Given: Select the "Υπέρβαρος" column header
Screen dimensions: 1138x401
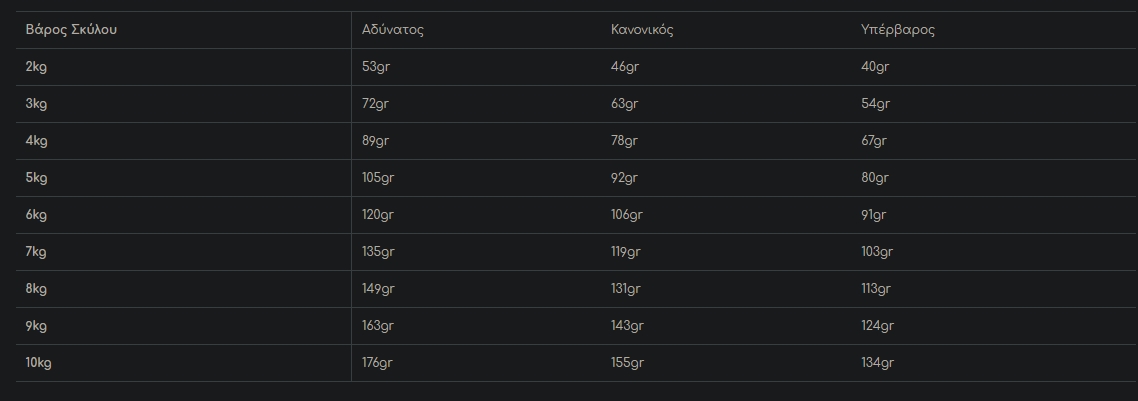Looking at the screenshot, I should tap(898, 30).
